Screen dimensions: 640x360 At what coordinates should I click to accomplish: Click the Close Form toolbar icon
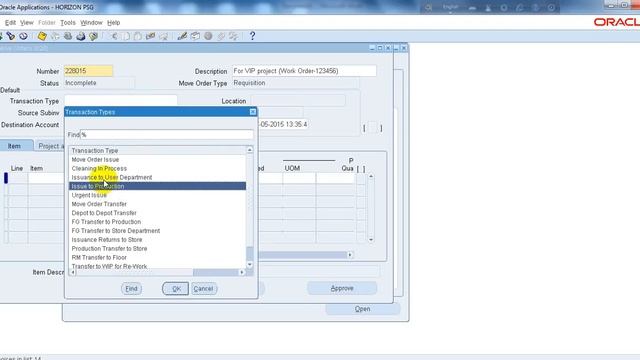pos(94,36)
